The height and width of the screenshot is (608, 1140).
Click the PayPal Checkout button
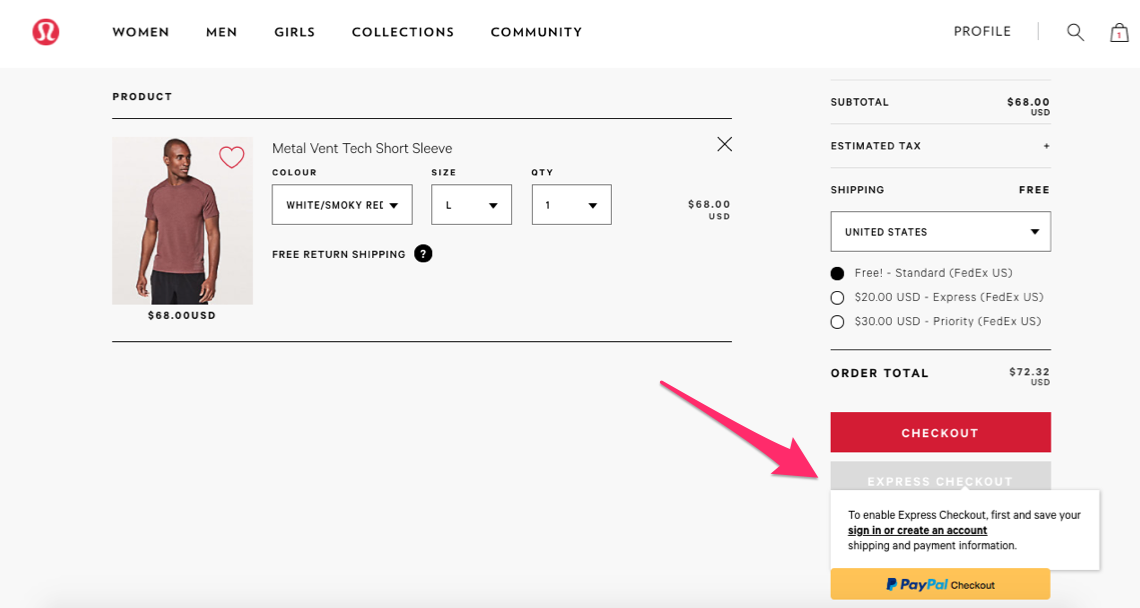(940, 584)
